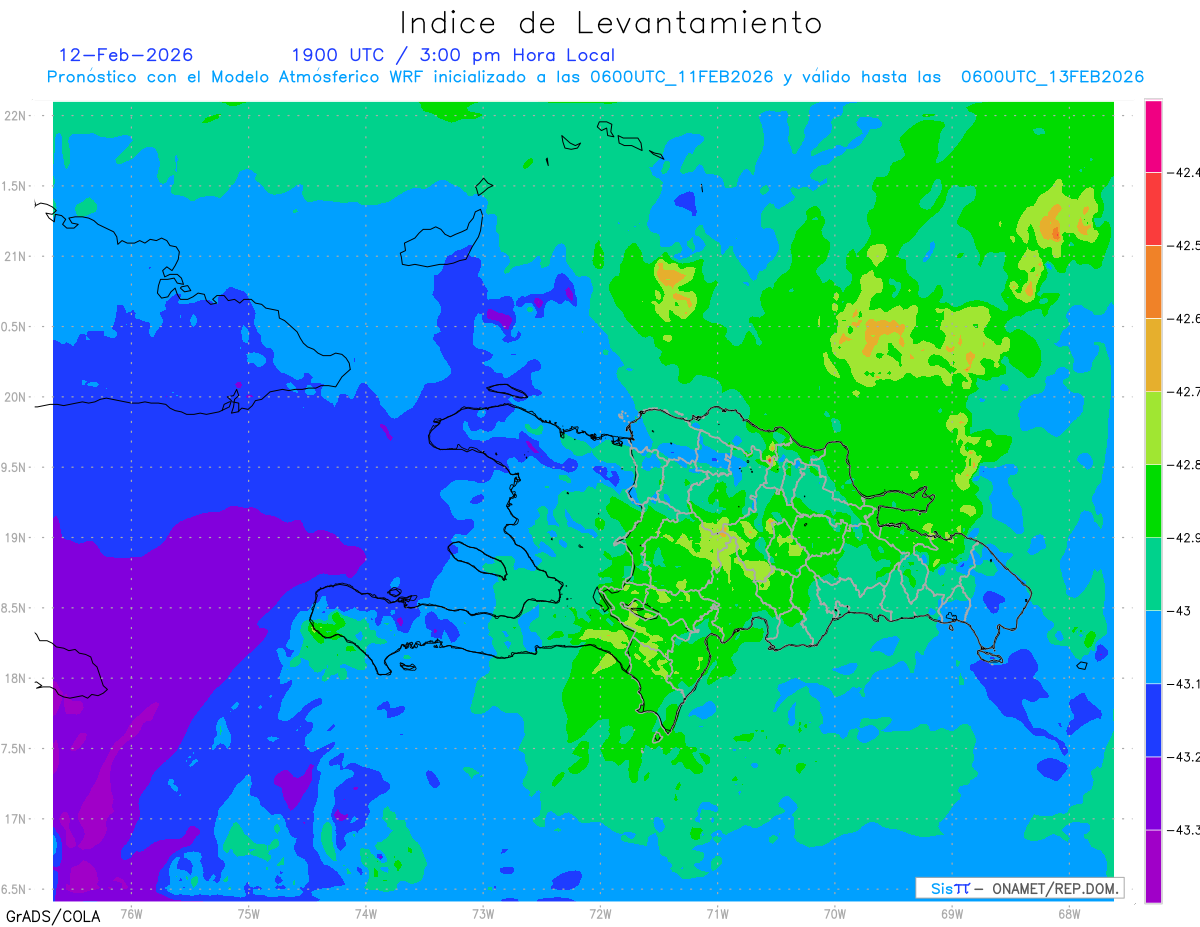Click the '0600UTC_13FEB2026' valid-until time text
The height and width of the screenshot is (927, 1200).
tap(1052, 77)
